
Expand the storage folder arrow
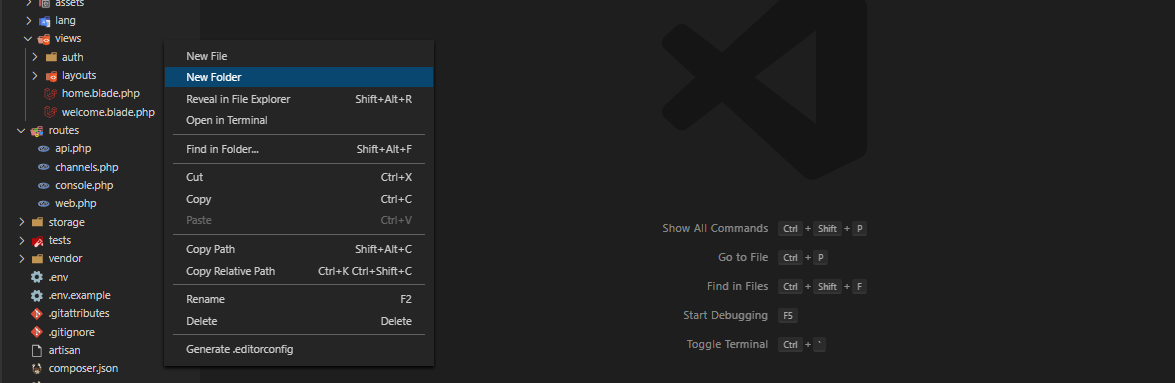click(22, 222)
